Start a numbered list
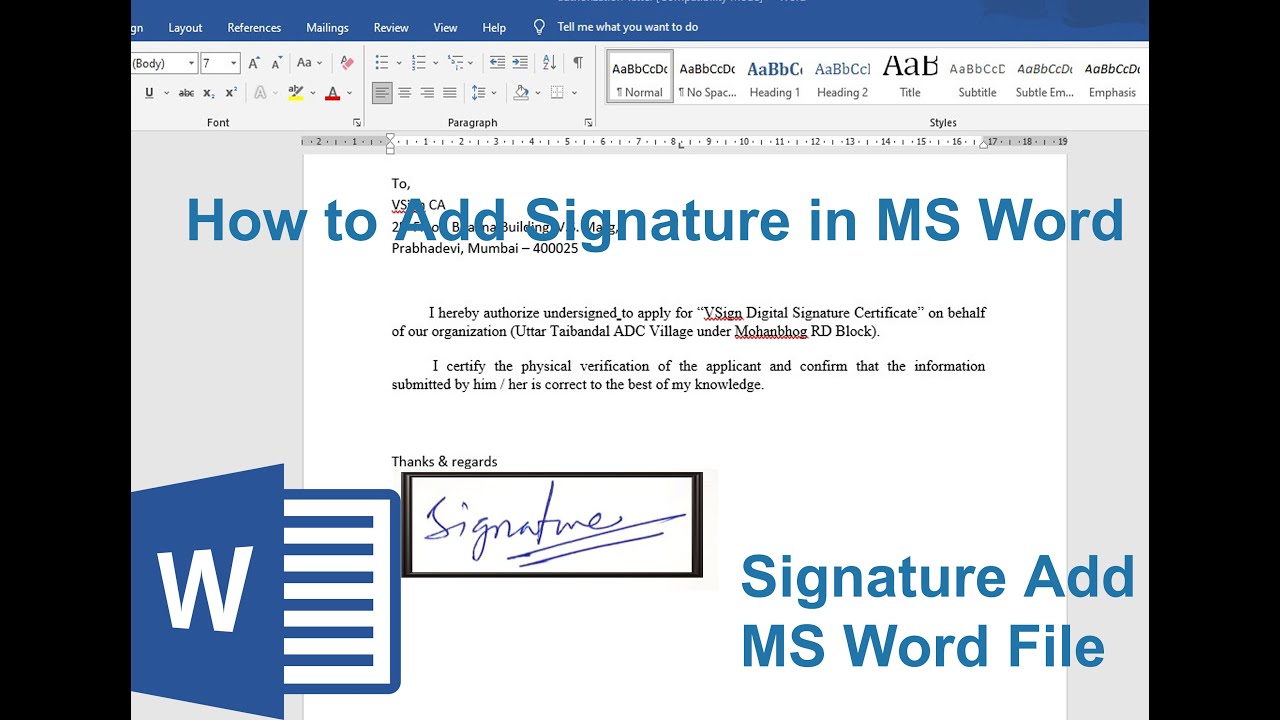Viewport: 1280px width, 720px height. (x=419, y=63)
